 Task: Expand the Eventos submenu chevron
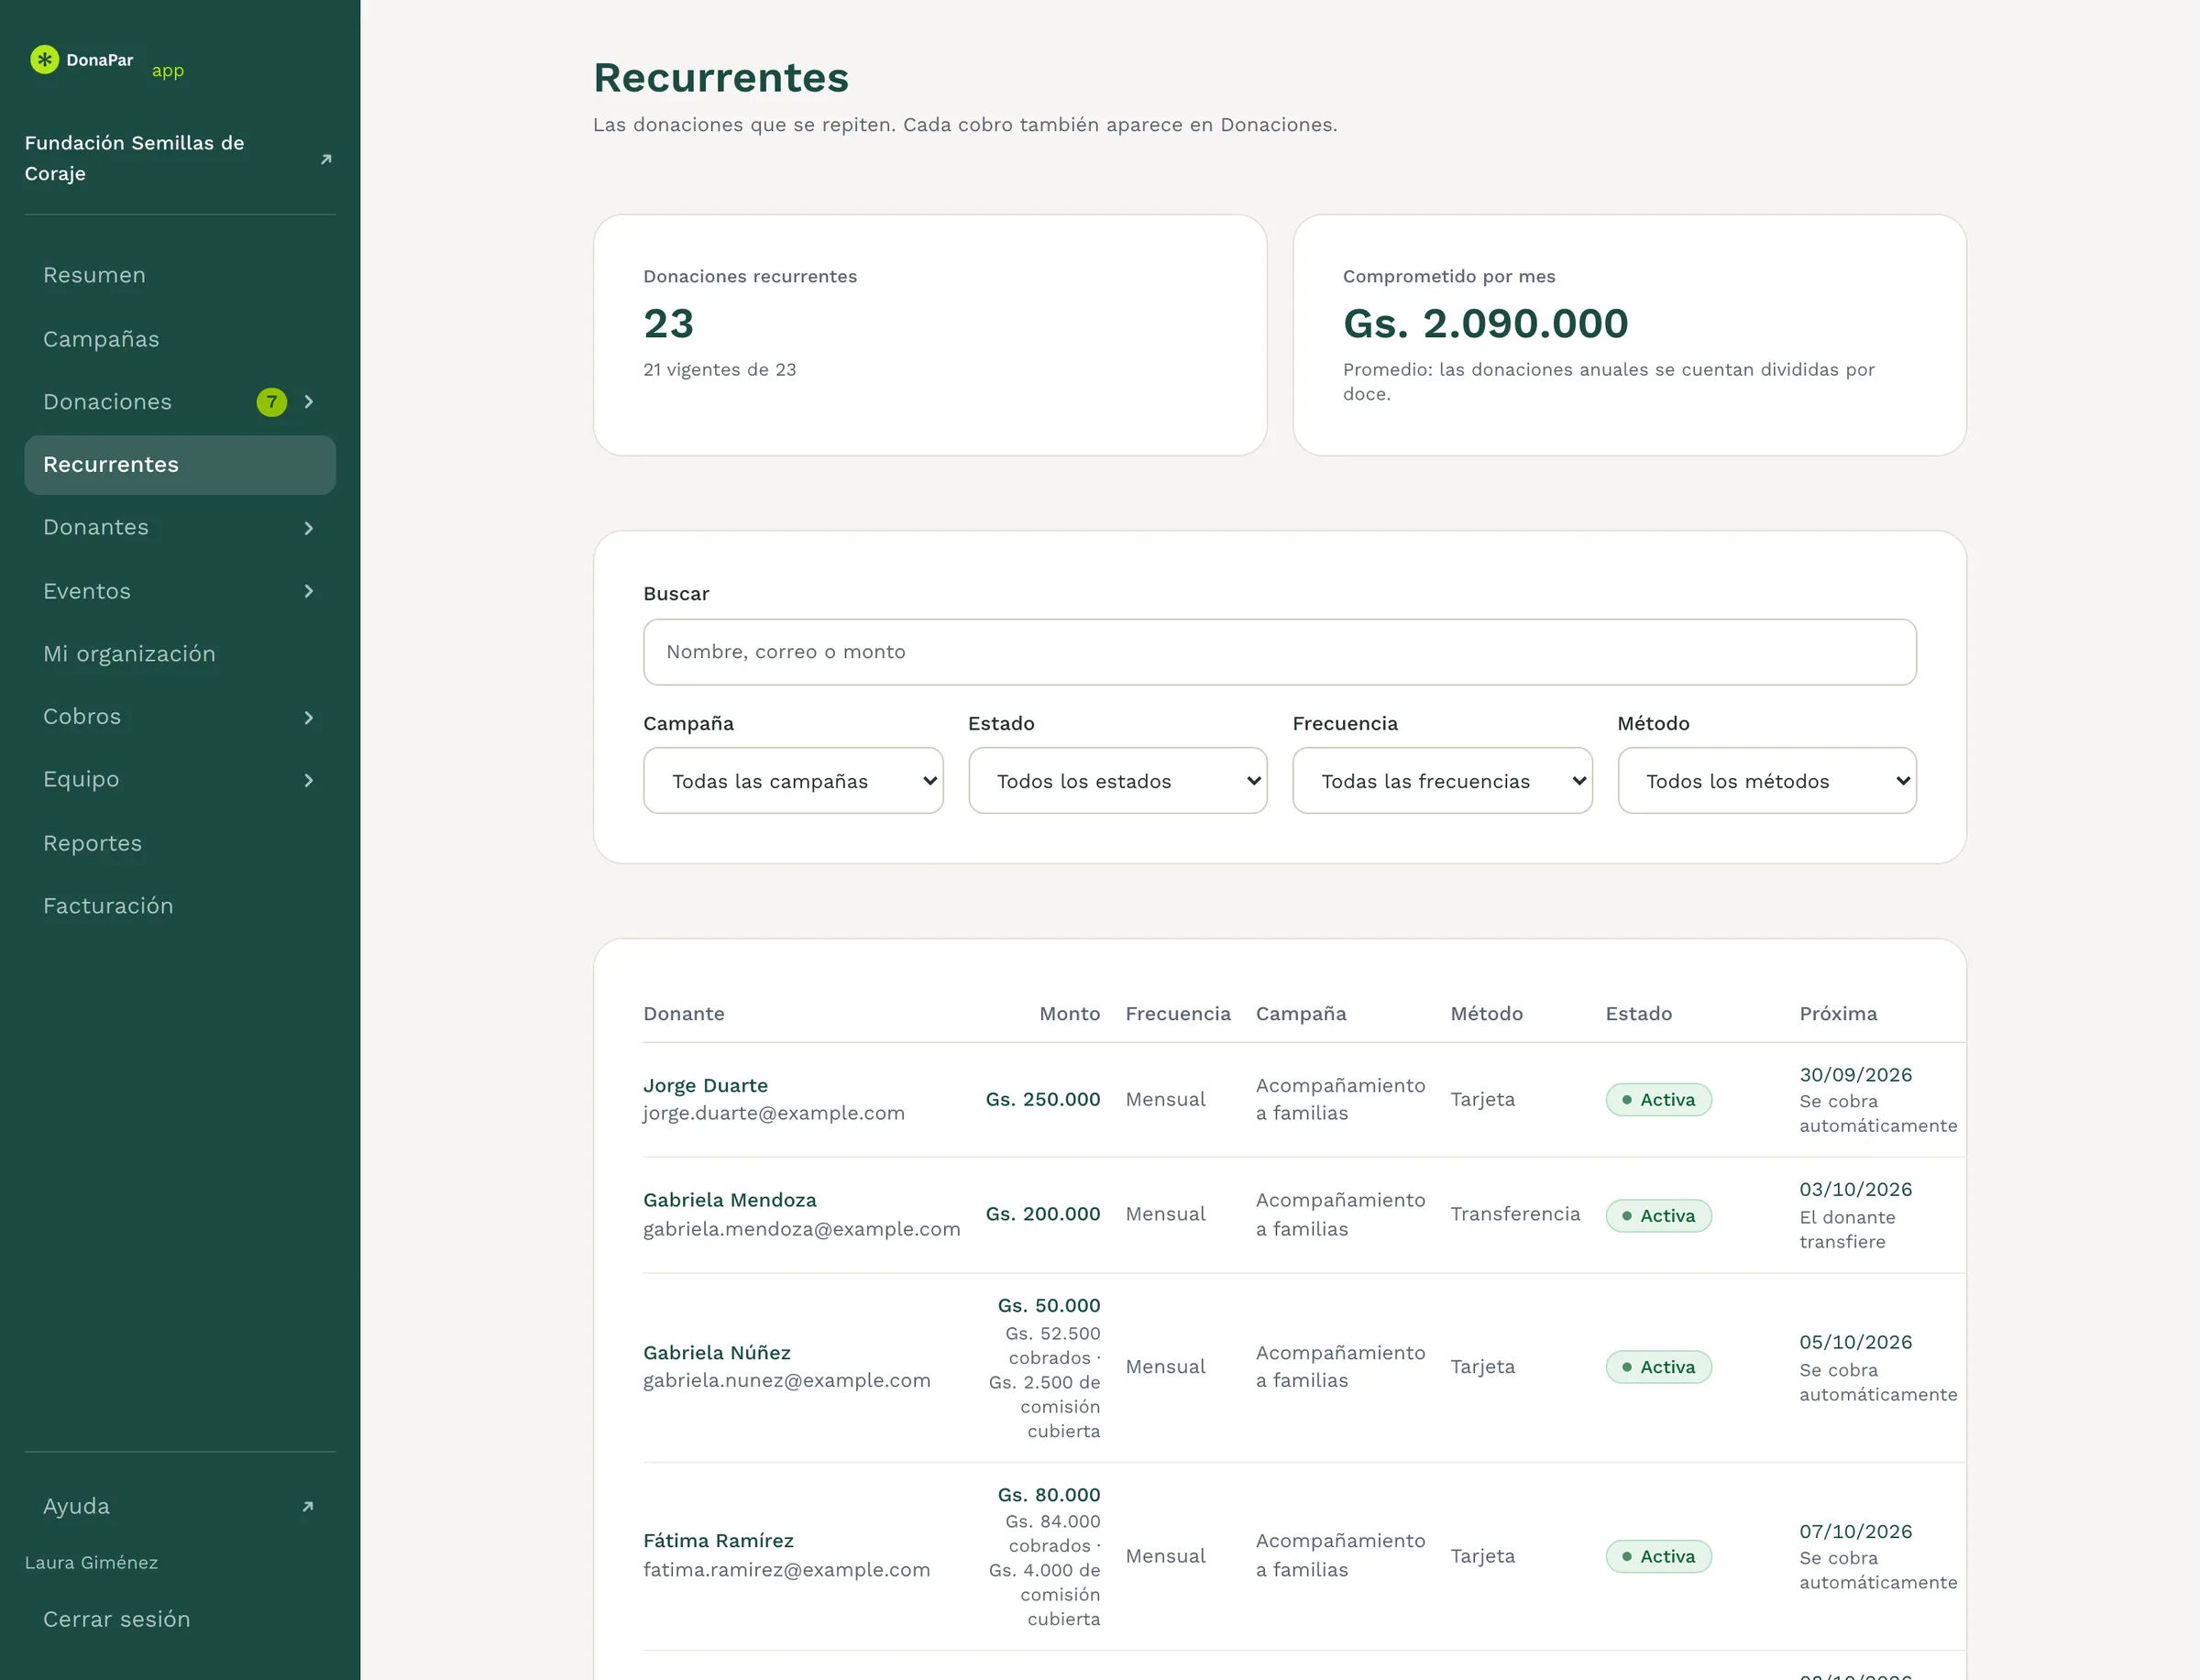point(309,591)
